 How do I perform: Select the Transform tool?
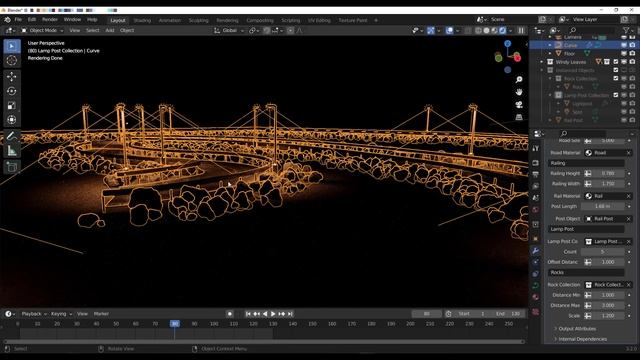(12, 120)
